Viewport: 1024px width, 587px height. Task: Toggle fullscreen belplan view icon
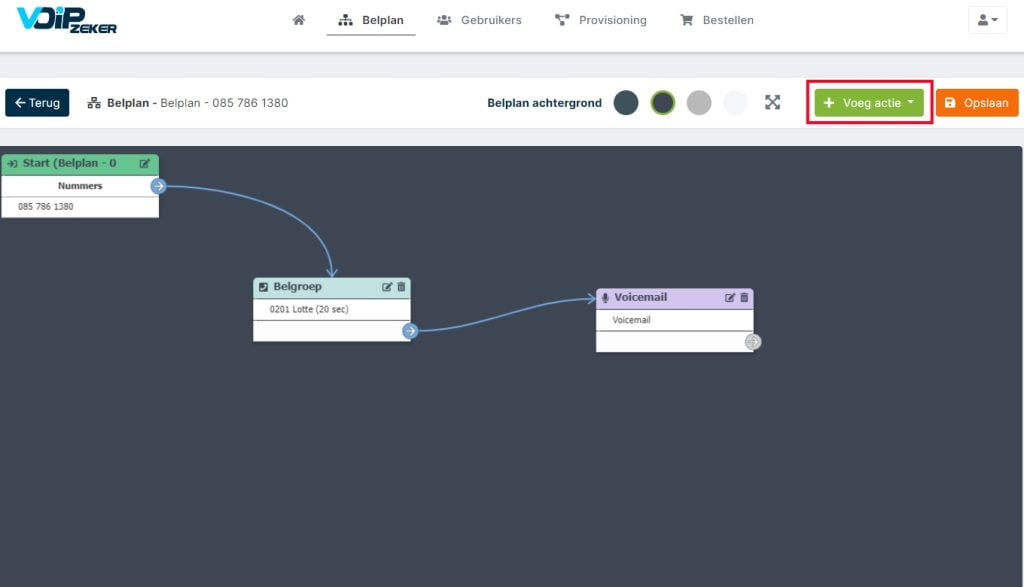pyautogui.click(x=773, y=103)
